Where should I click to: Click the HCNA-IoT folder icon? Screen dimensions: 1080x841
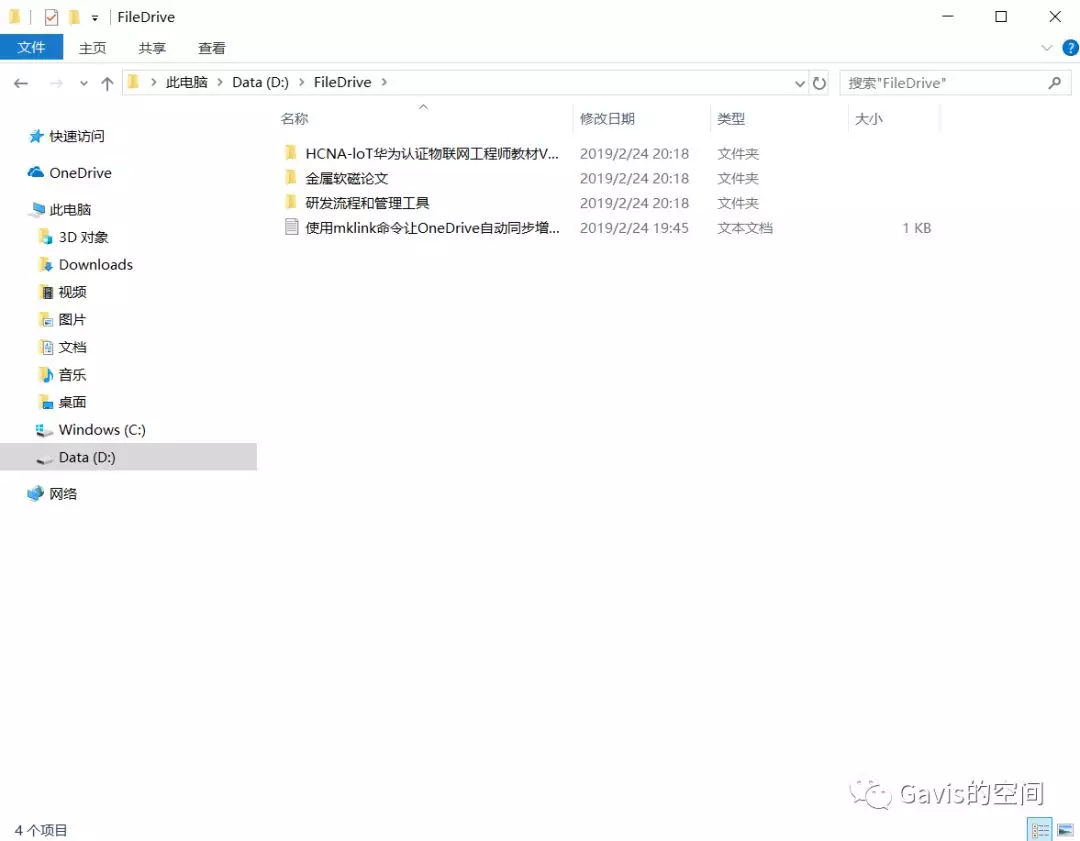291,152
